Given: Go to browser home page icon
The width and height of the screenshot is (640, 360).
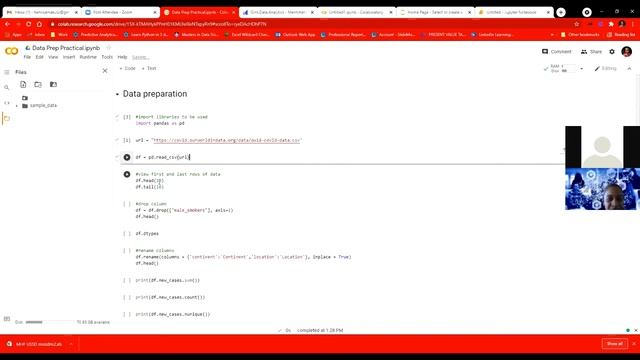Looking at the screenshot, I should tap(39, 24).
